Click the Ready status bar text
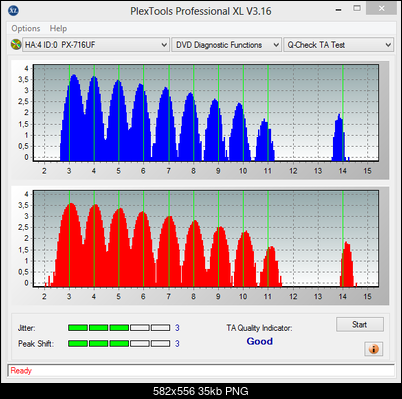 click(21, 370)
